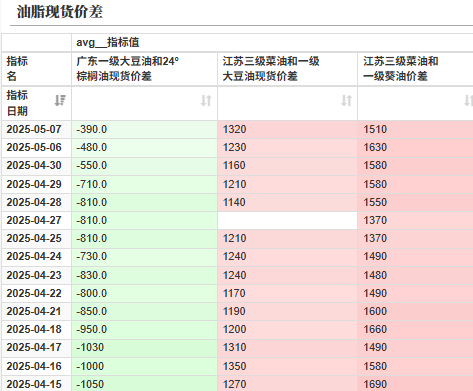The image size is (473, 391).
Task: Click the 1350 value cell
Action: coord(287,366)
